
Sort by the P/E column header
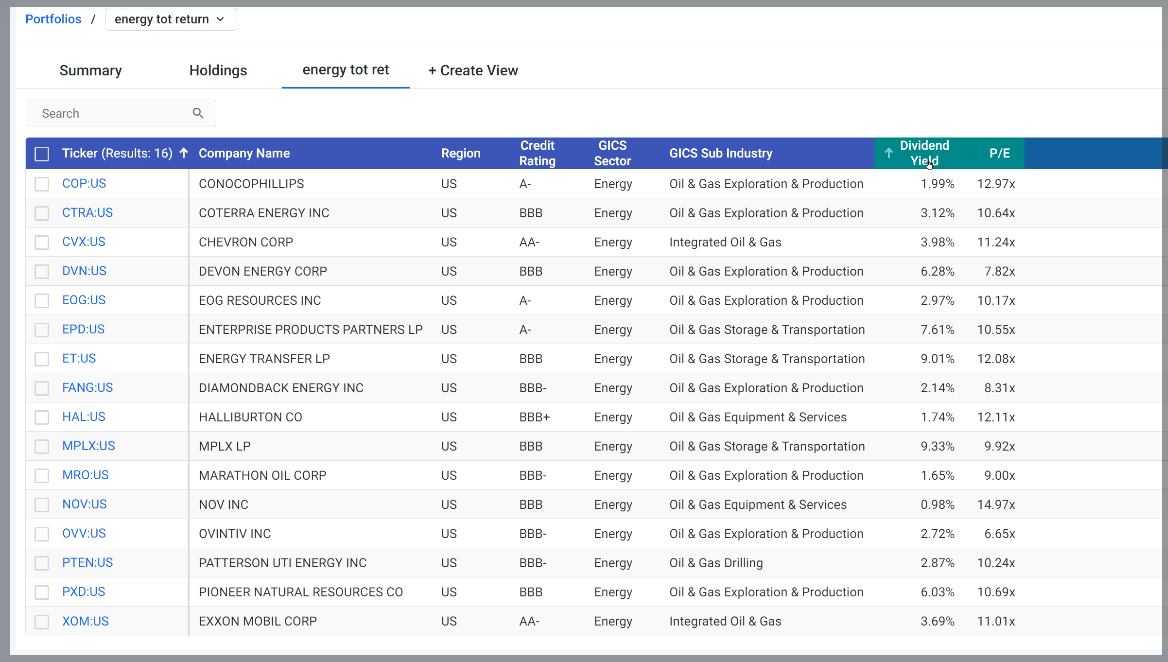click(x=1000, y=153)
